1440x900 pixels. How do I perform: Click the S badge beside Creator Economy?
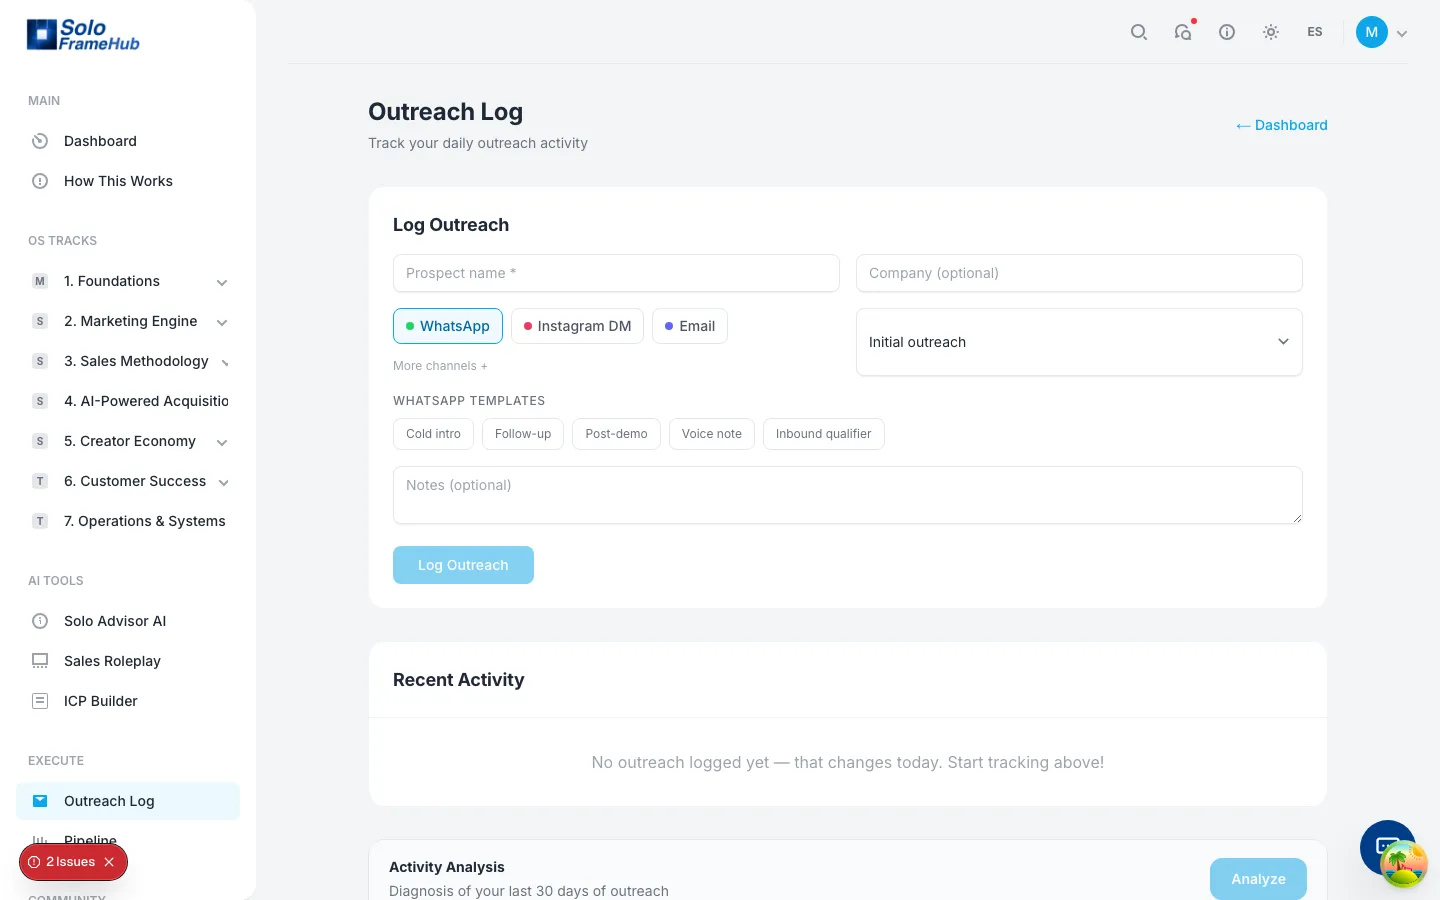click(40, 441)
